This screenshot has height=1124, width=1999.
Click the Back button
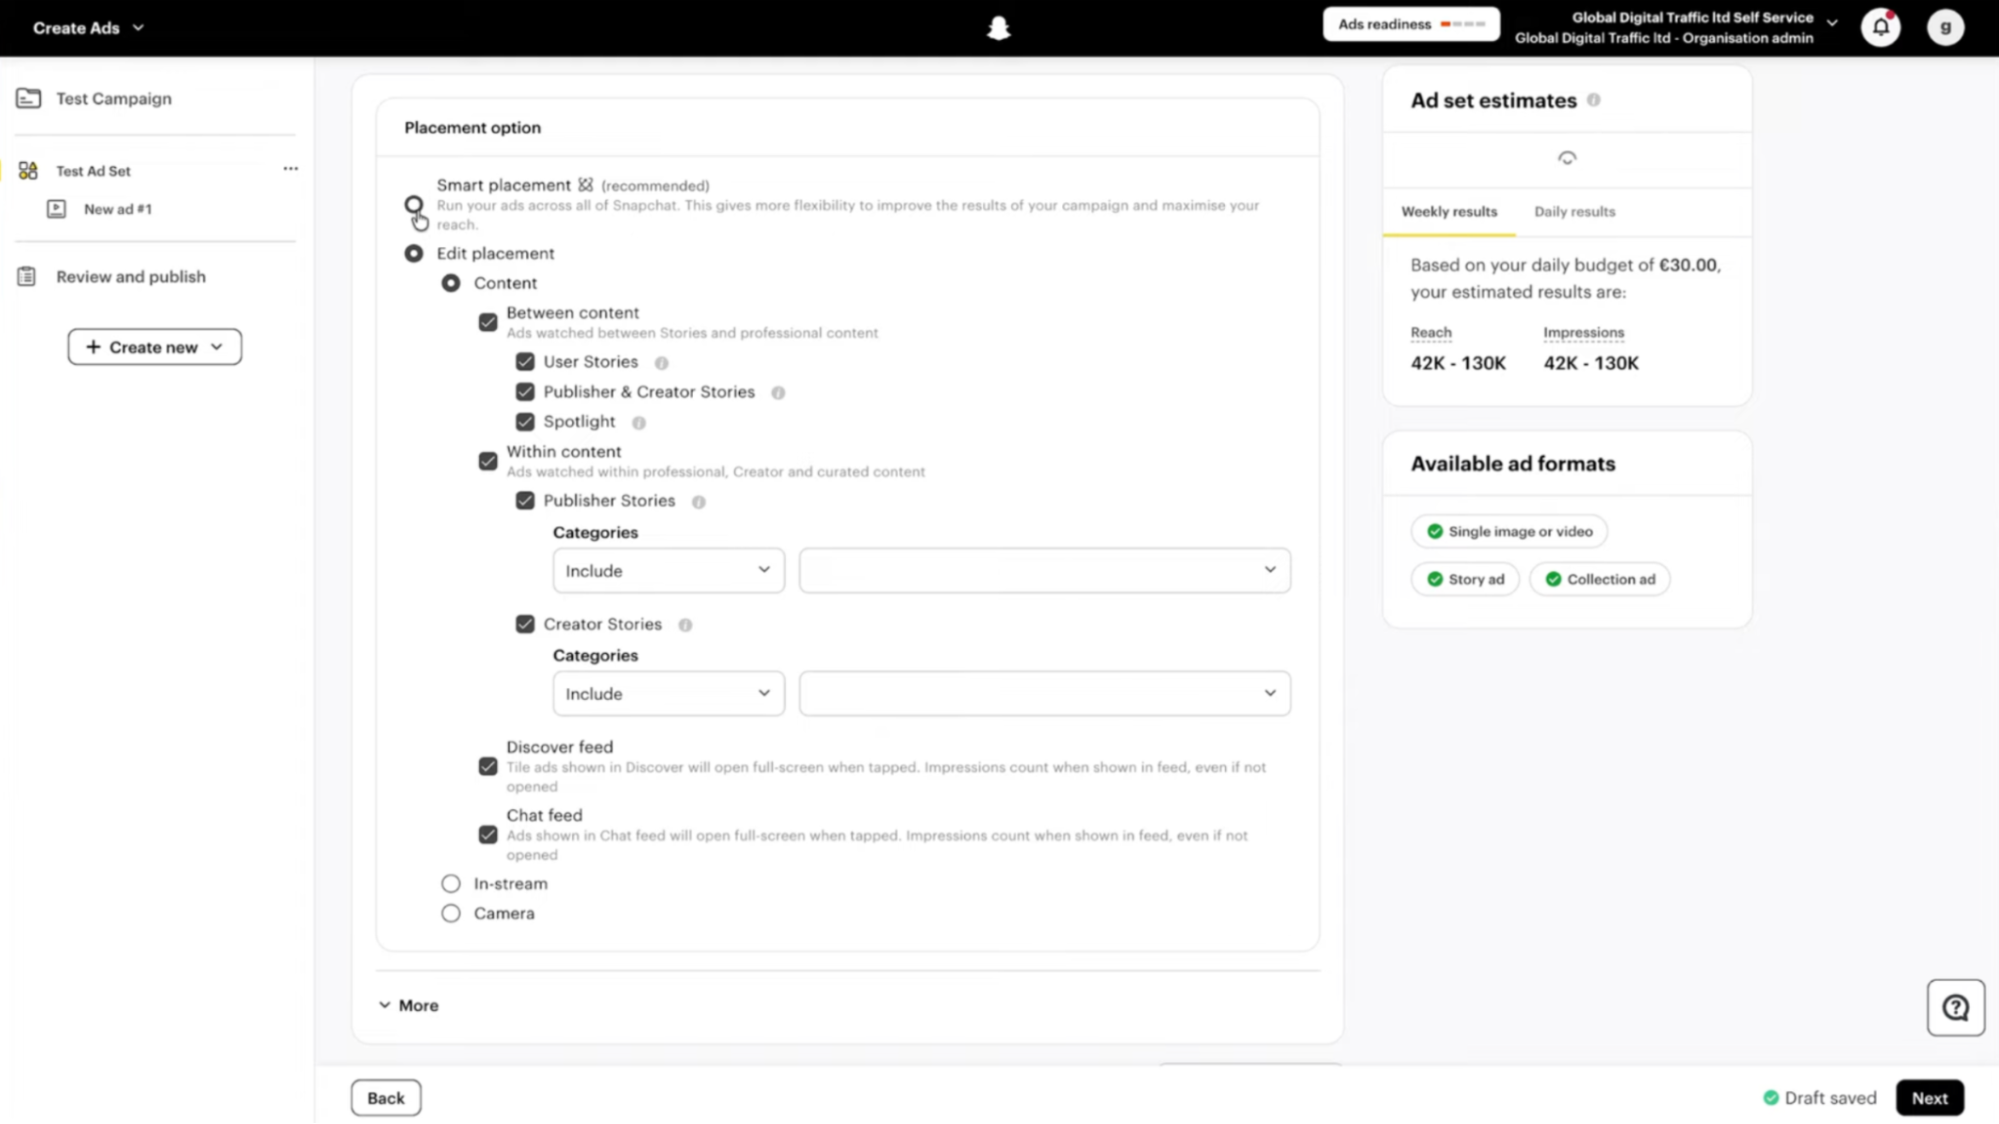386,1098
